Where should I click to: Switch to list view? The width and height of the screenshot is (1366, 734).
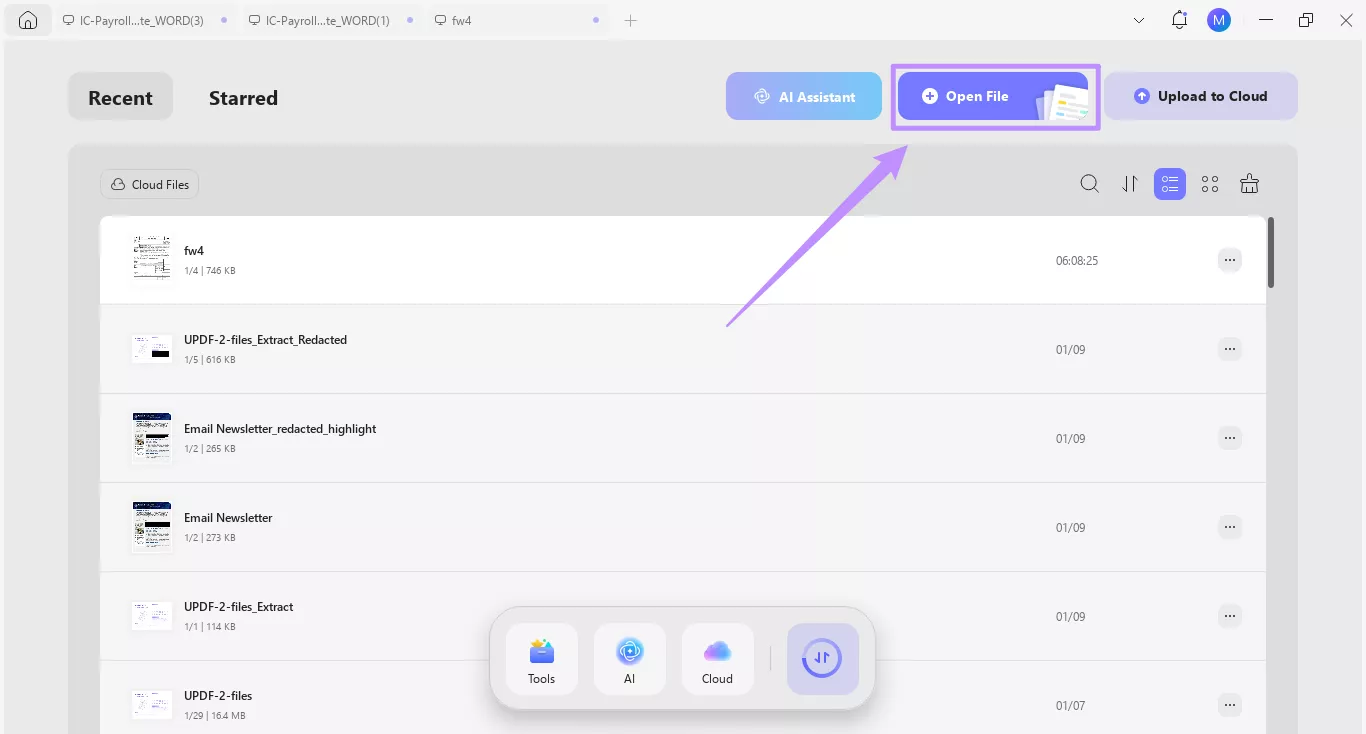click(x=1170, y=184)
